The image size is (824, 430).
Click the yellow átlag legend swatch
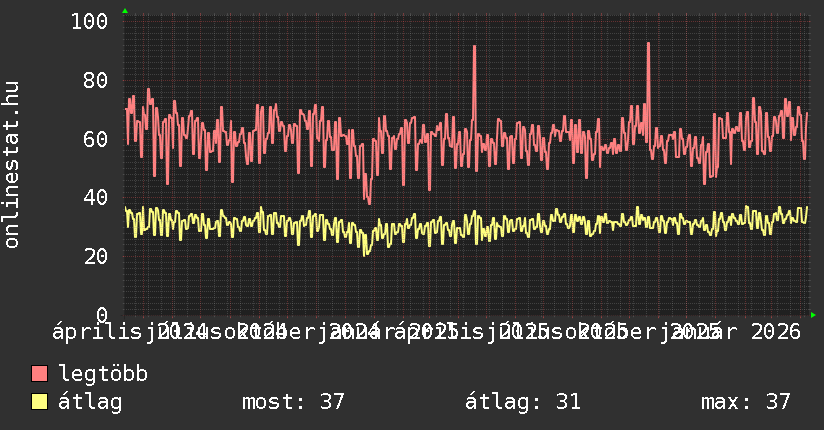pyautogui.click(x=40, y=402)
